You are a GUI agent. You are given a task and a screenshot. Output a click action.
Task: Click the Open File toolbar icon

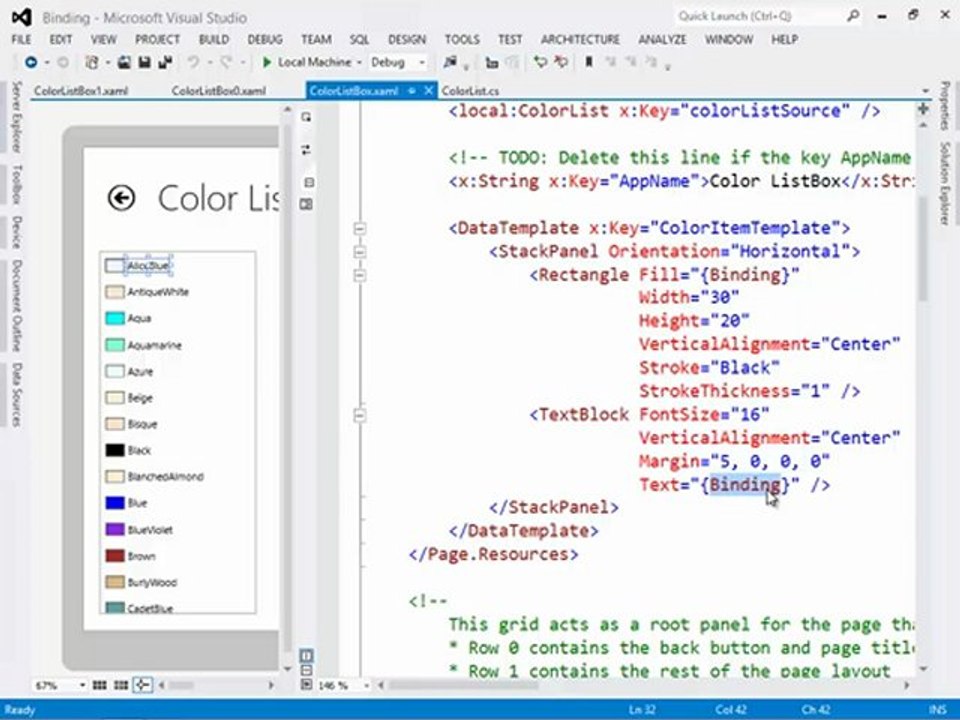pyautogui.click(x=124, y=62)
